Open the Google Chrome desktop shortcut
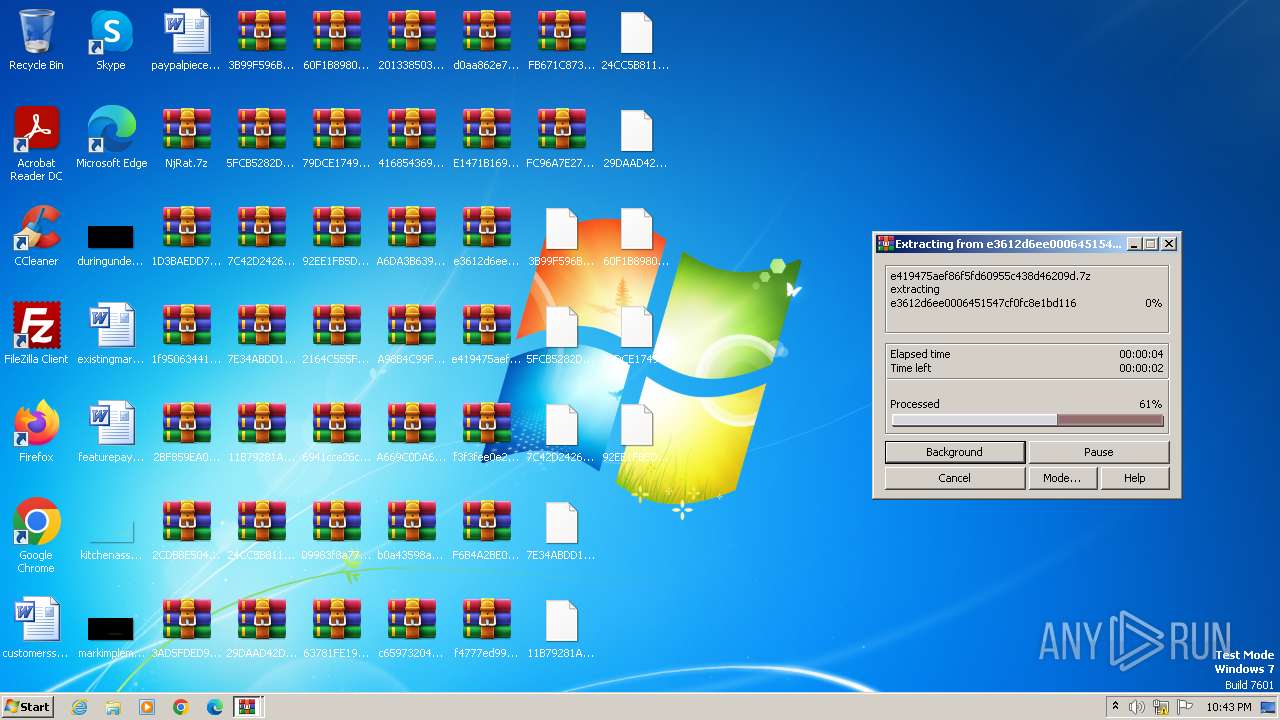 tap(36, 523)
